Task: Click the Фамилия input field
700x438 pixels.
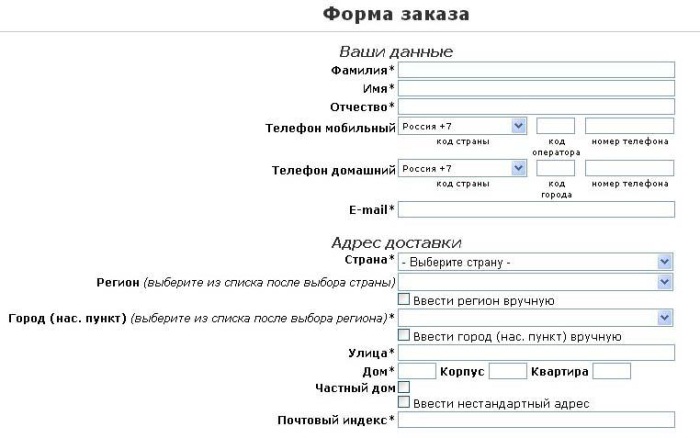Action: (x=536, y=70)
